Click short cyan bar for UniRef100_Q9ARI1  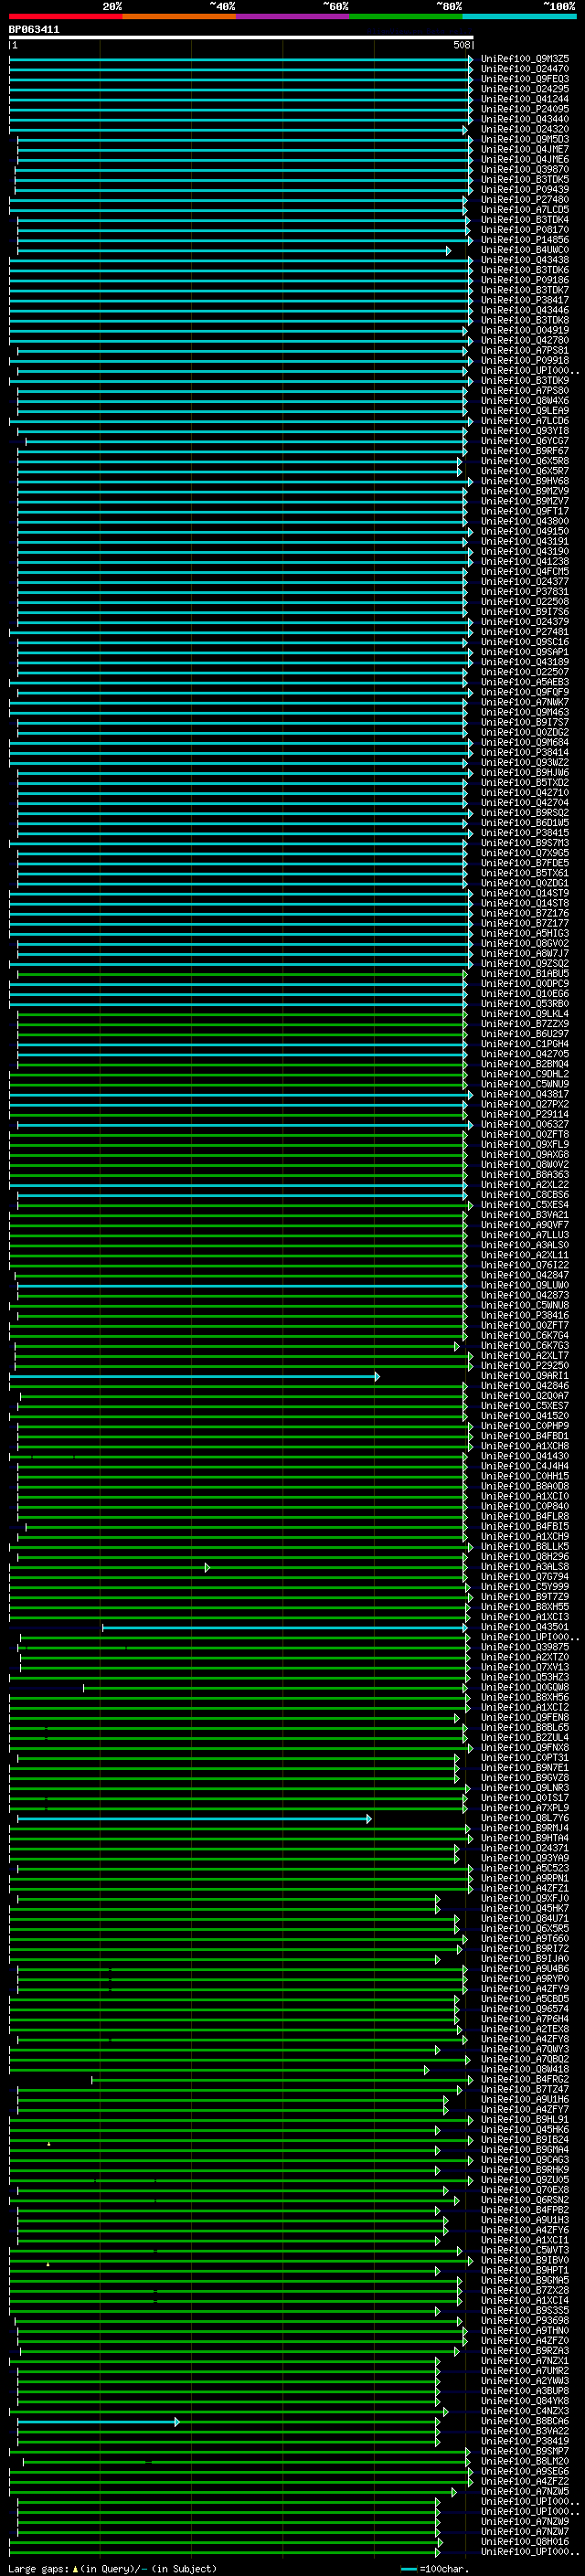pyautogui.click(x=194, y=1377)
